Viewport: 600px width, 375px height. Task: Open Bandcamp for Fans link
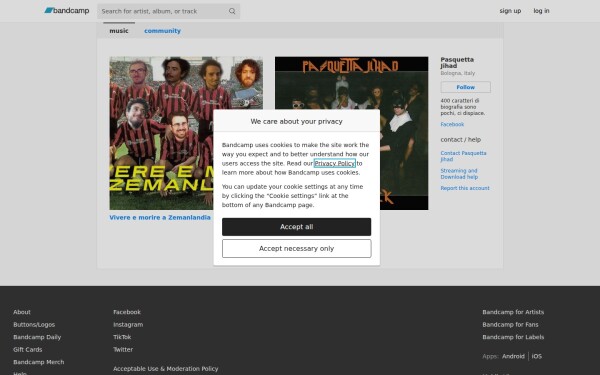(510, 324)
